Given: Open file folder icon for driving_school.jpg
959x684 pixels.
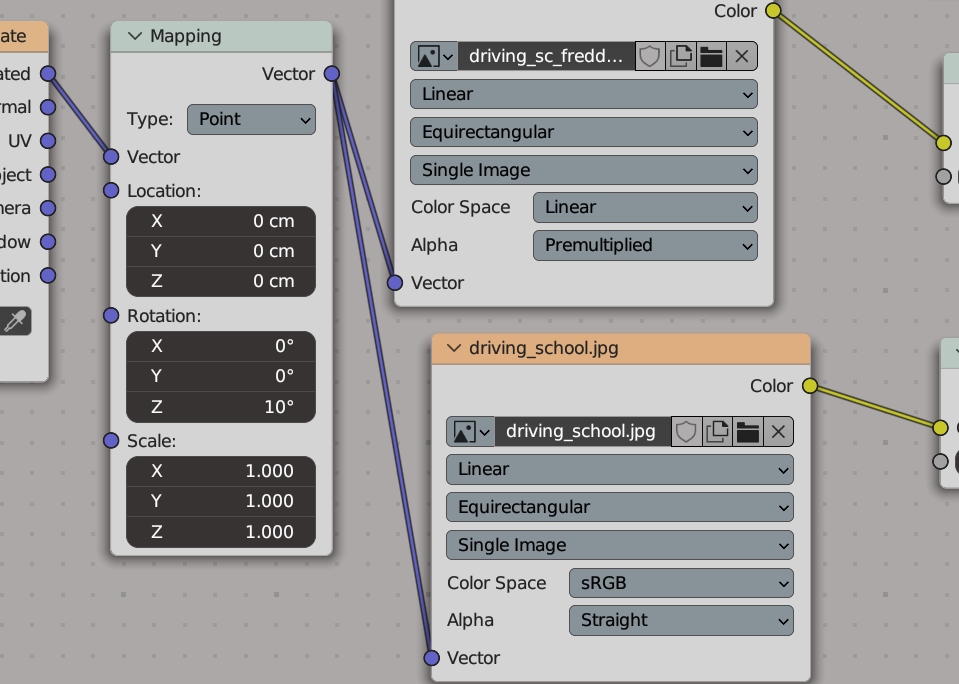Looking at the screenshot, I should [748, 432].
